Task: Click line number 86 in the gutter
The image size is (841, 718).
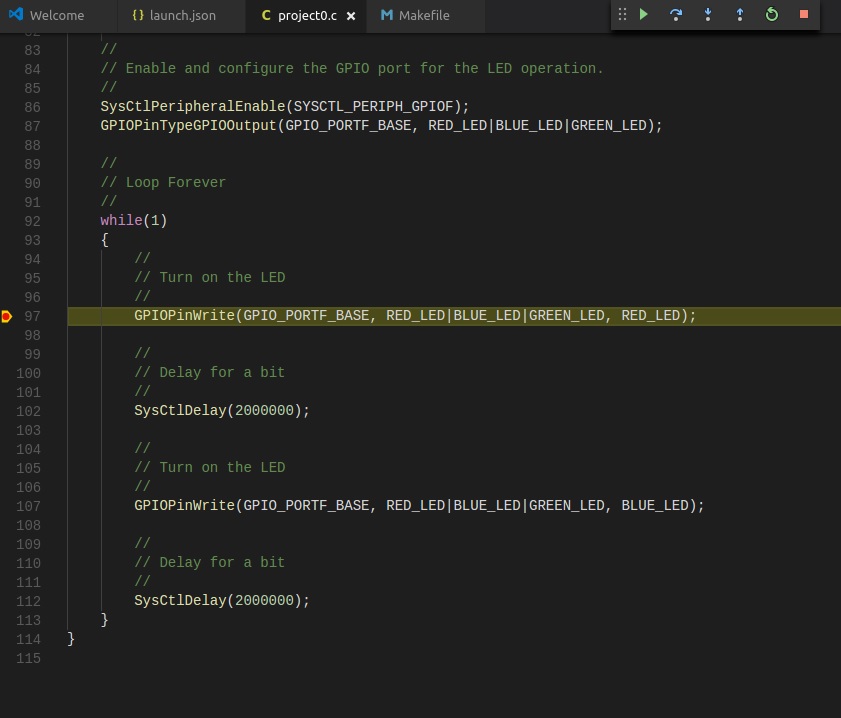Action: tap(32, 107)
